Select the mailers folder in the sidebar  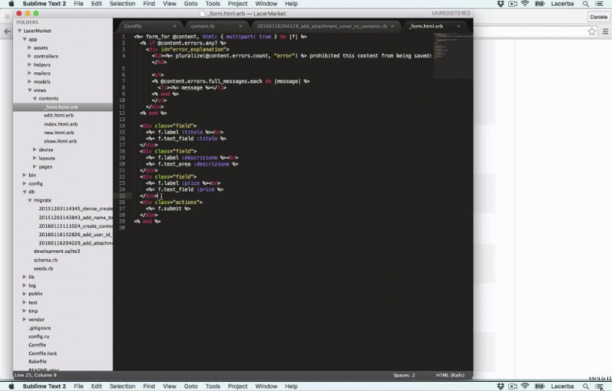click(x=42, y=73)
